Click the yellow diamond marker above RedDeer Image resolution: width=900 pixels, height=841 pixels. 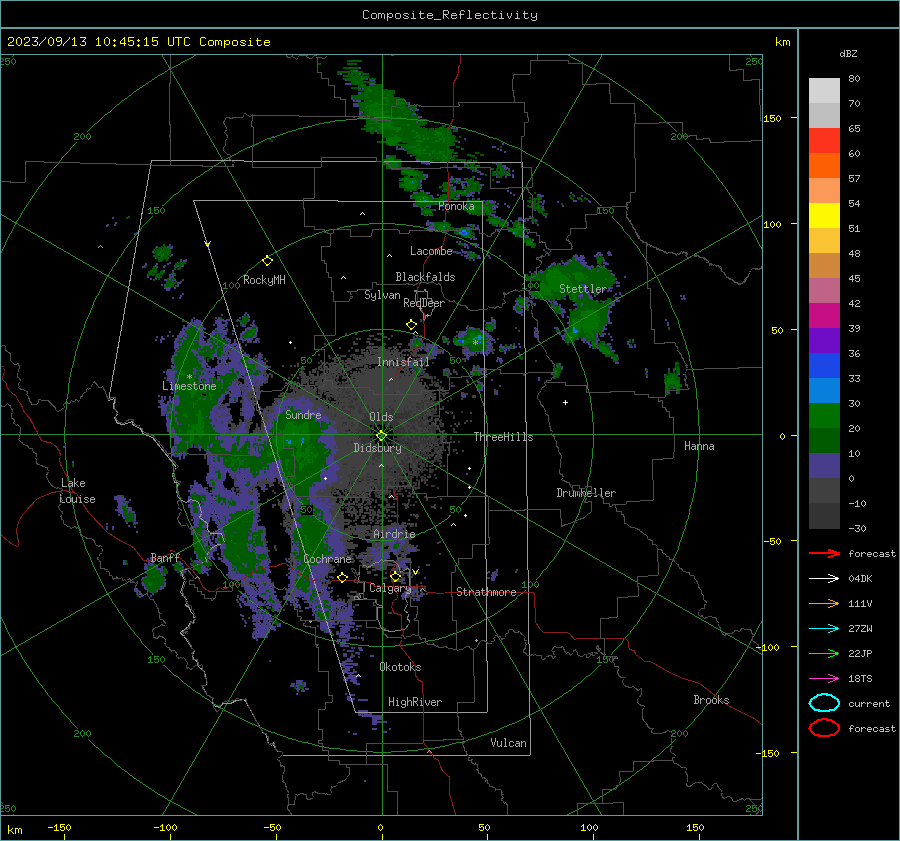click(411, 324)
